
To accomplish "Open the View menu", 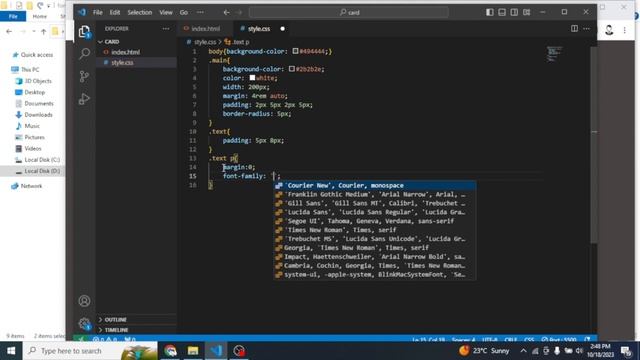I will point(166,12).
